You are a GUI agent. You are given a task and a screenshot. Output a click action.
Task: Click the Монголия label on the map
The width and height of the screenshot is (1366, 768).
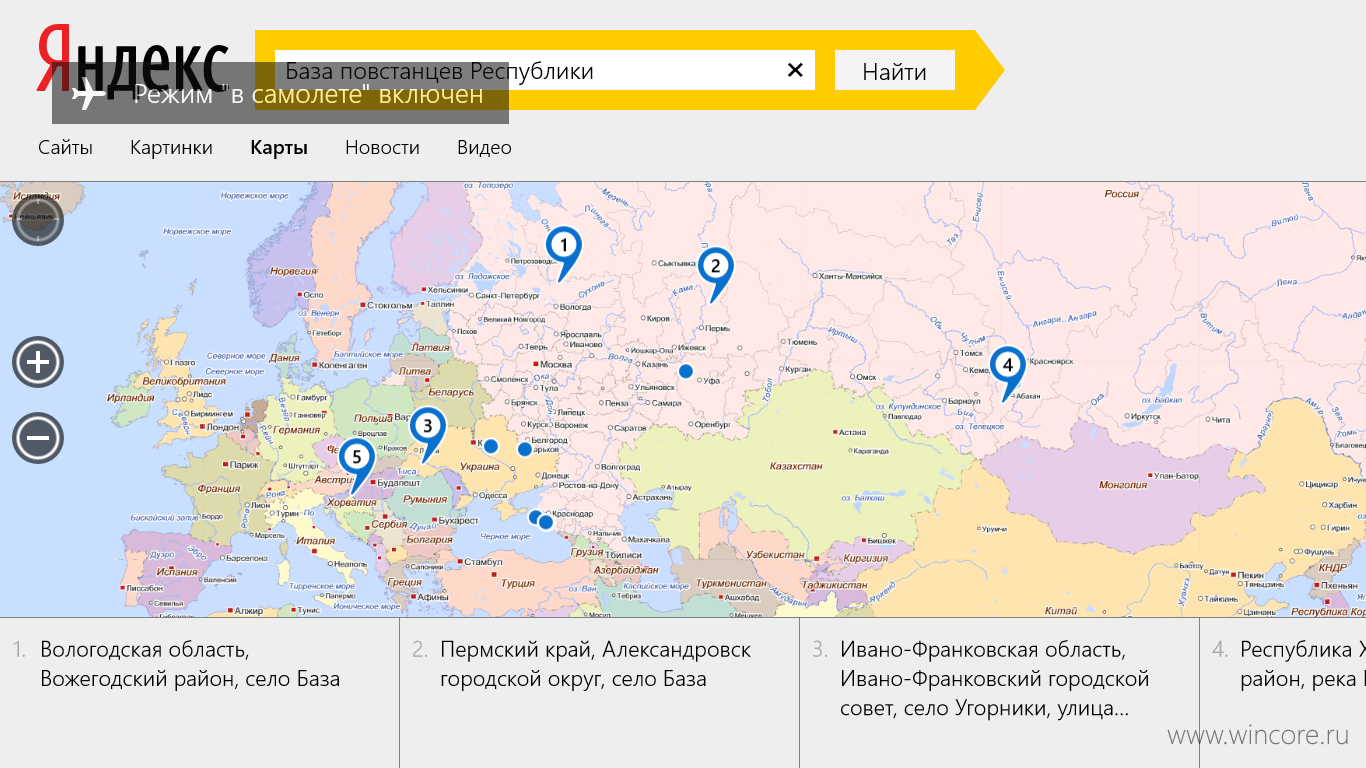[x=1123, y=484]
